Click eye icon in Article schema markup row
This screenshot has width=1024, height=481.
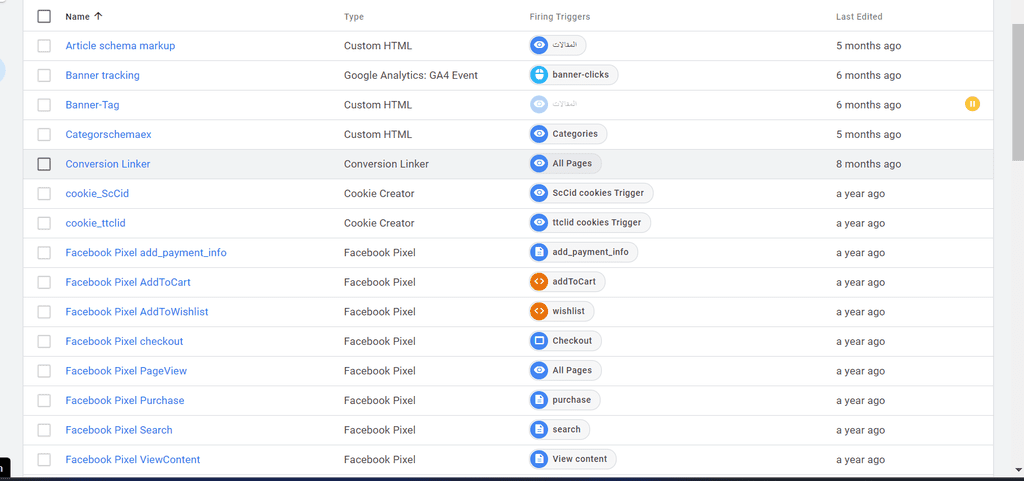coord(539,46)
